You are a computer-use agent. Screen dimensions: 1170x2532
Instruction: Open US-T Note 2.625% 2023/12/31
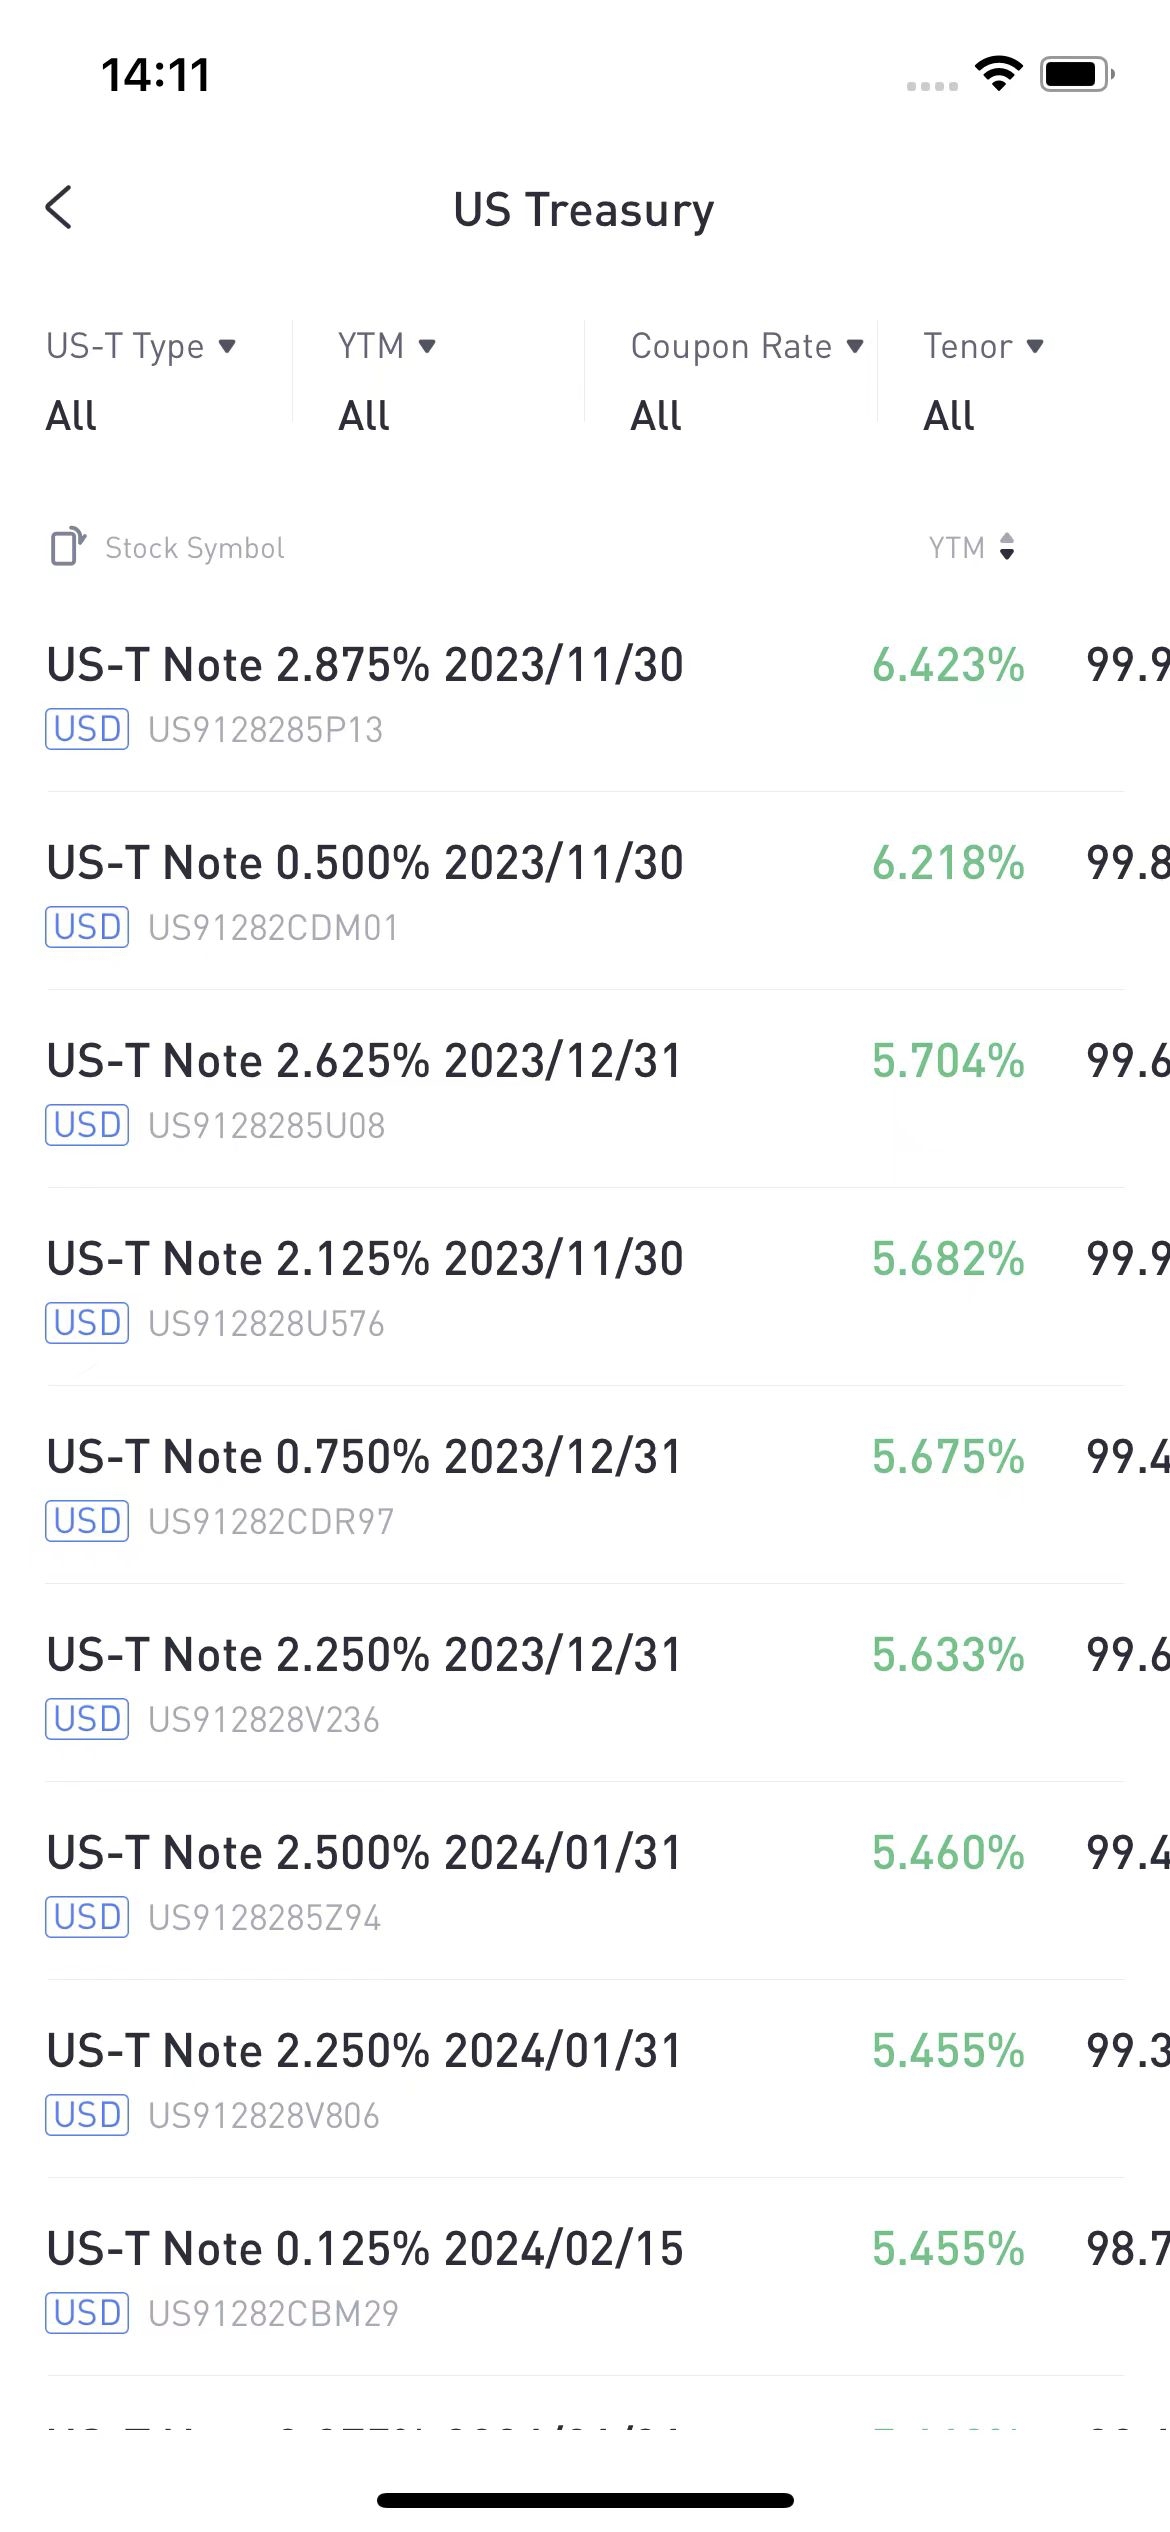pos(365,1061)
